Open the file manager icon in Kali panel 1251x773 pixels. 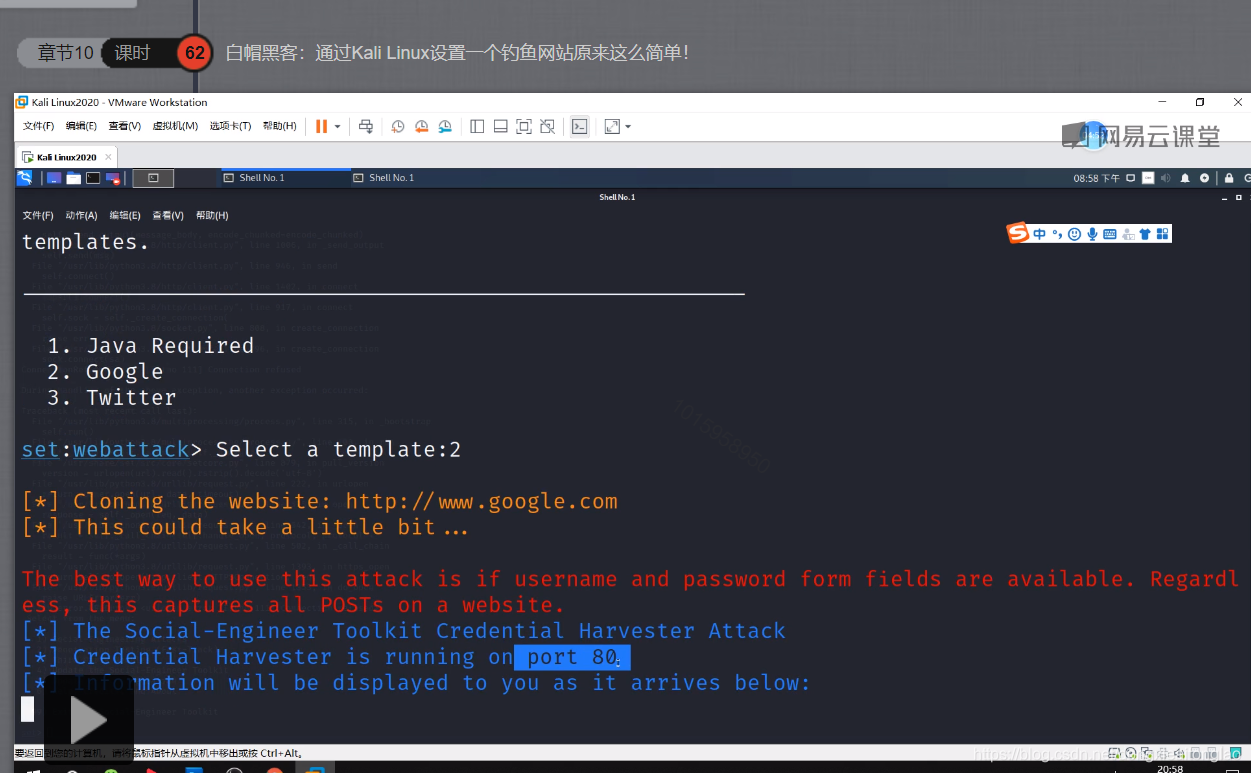point(73,178)
